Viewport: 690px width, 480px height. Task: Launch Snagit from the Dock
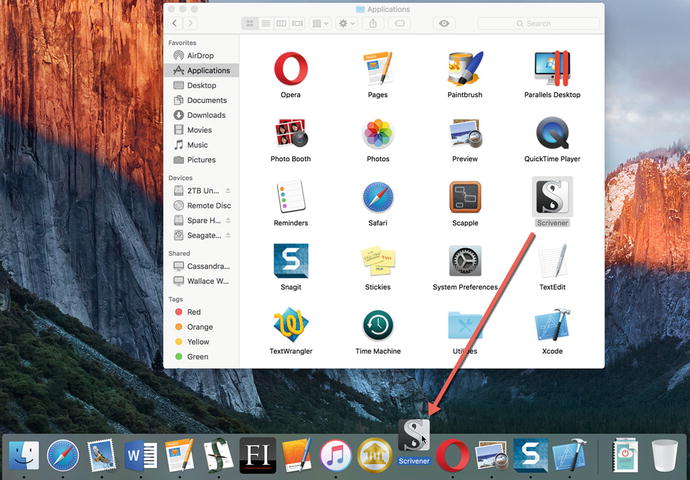pyautogui.click(x=531, y=456)
